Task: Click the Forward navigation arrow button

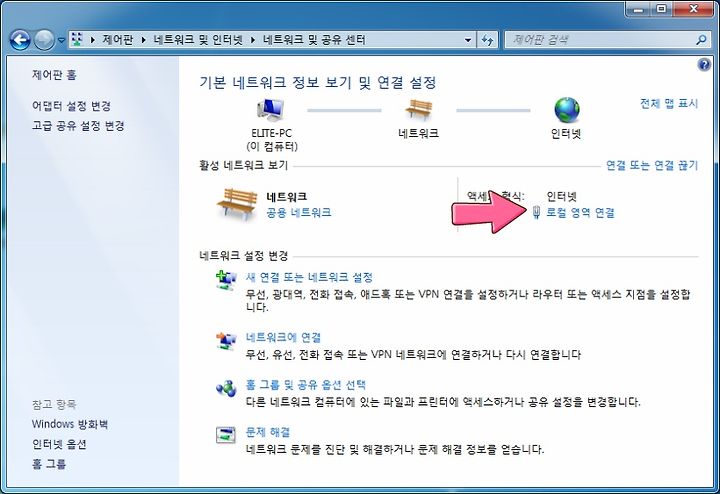Action: [45, 40]
